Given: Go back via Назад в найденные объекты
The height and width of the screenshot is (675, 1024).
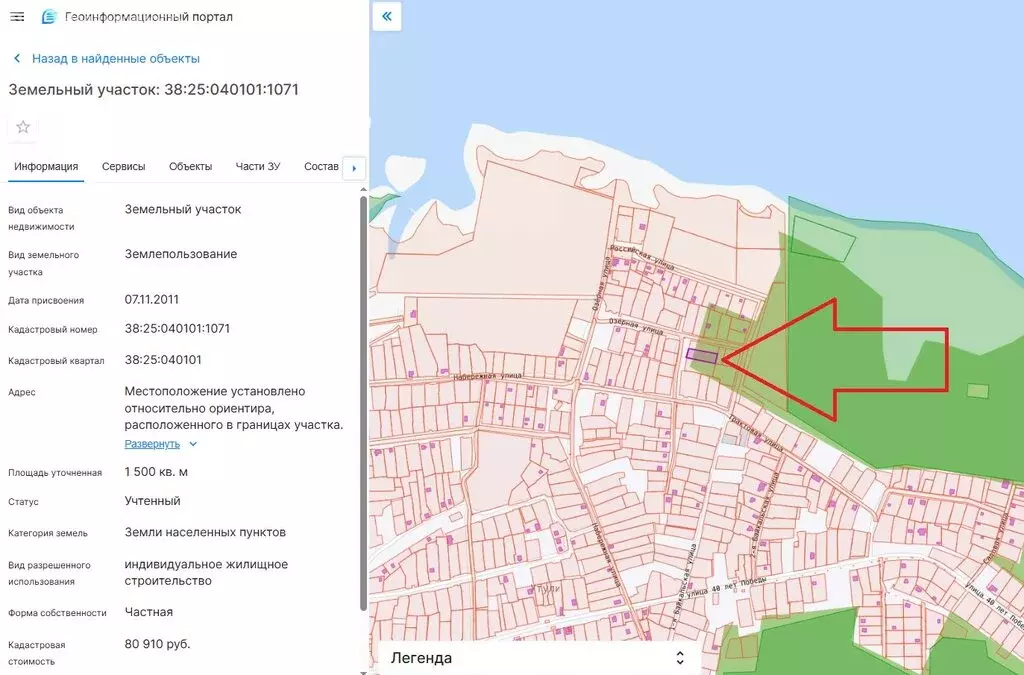Looking at the screenshot, I should [x=116, y=59].
